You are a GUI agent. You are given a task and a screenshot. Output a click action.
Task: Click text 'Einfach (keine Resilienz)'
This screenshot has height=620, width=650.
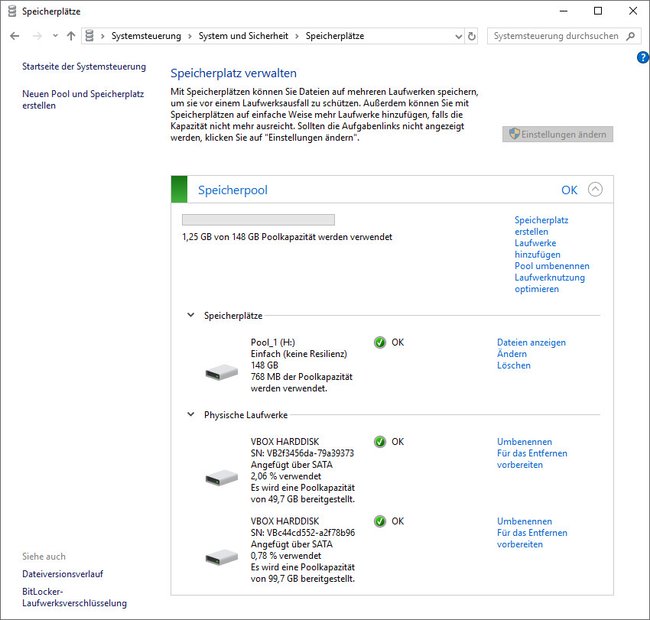pyautogui.click(x=299, y=354)
